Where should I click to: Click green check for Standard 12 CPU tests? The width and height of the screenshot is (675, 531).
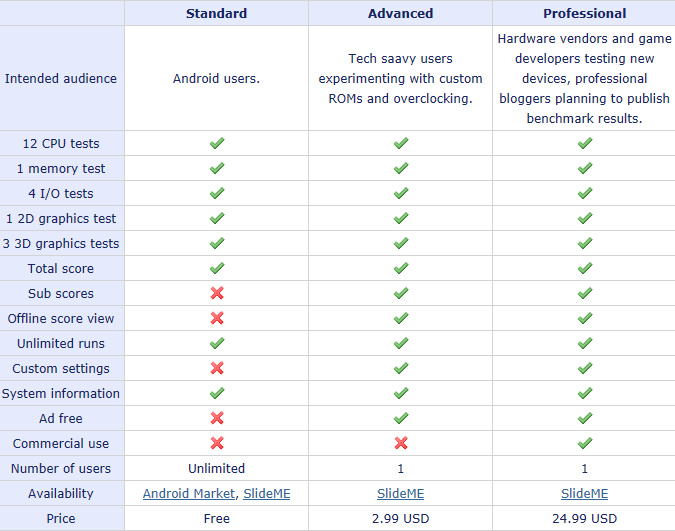pos(217,144)
